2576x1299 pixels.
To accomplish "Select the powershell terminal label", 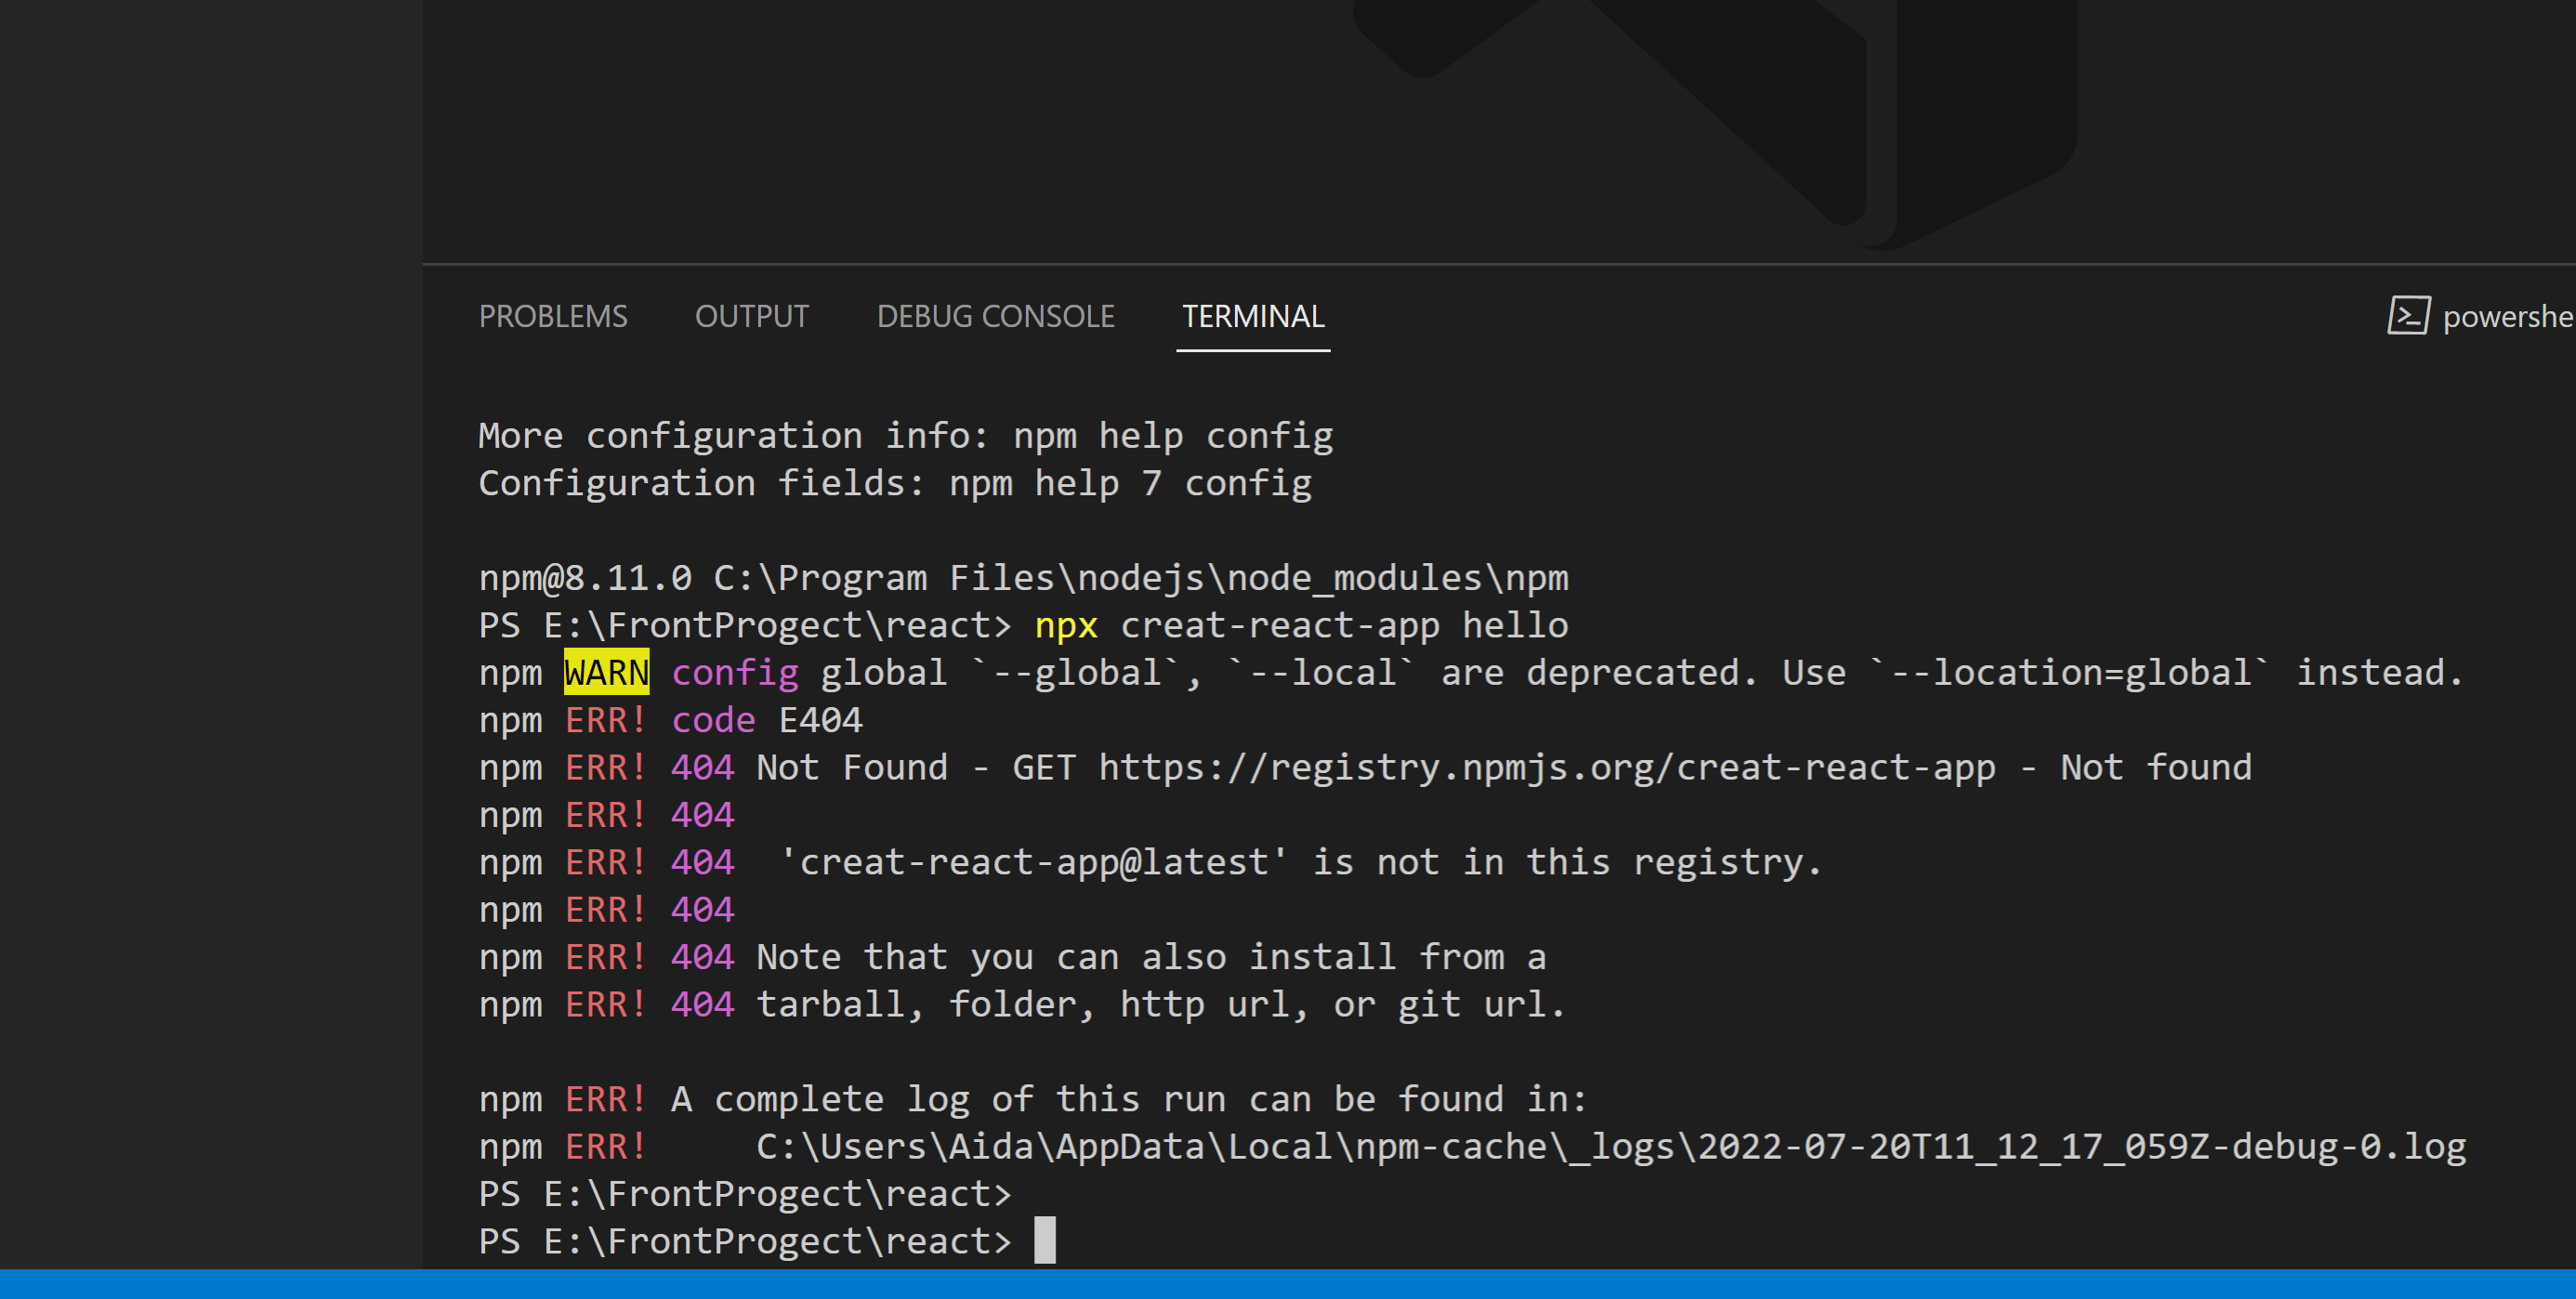I will pyautogui.click(x=2508, y=317).
